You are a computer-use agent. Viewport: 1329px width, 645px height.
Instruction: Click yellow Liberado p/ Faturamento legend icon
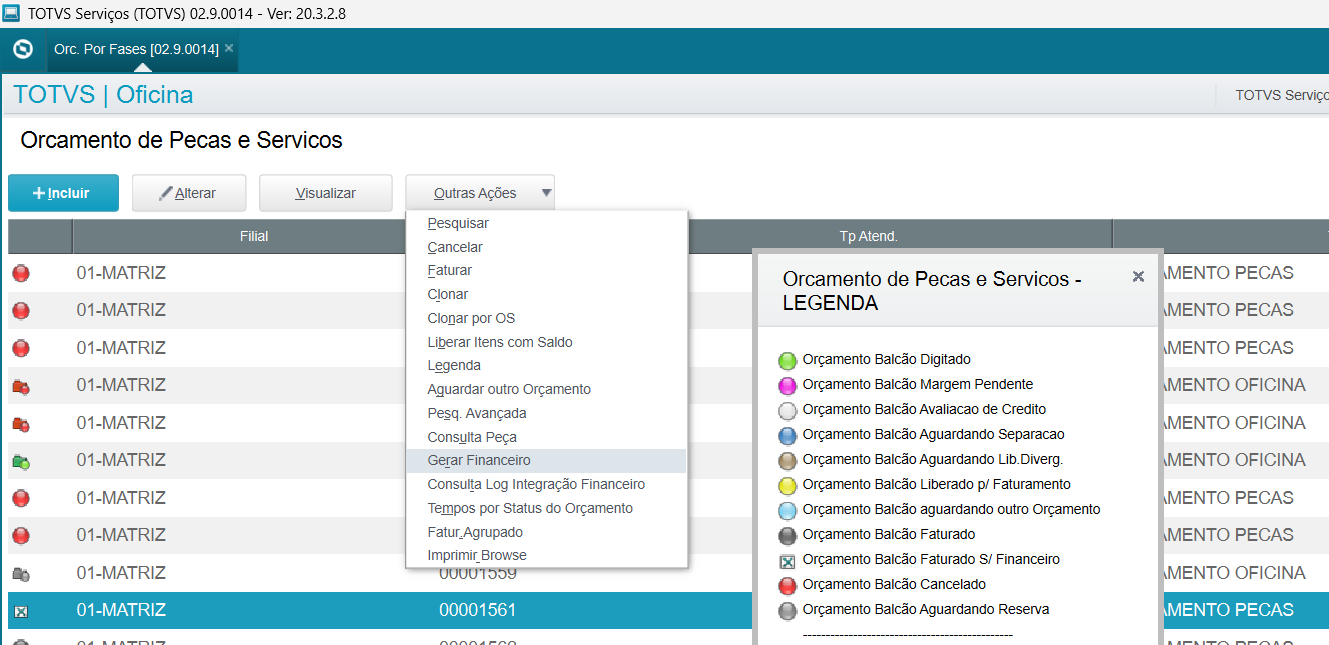coord(787,485)
